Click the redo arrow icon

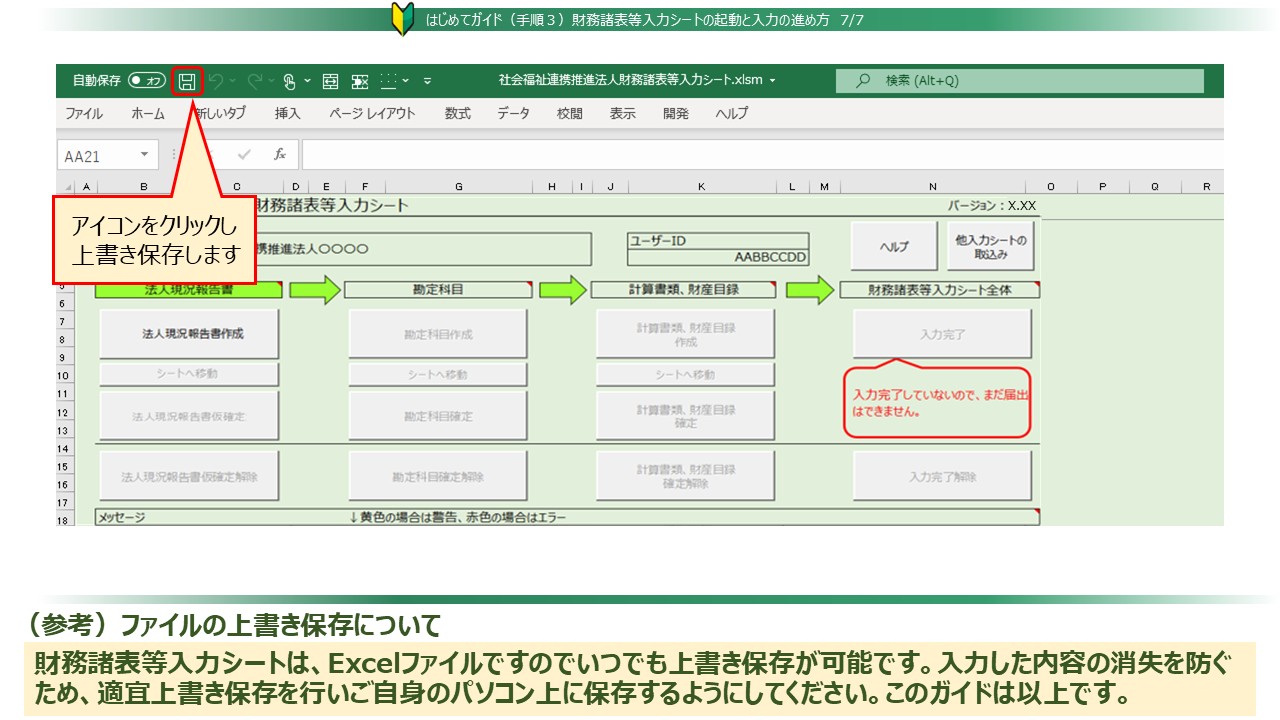[x=255, y=81]
